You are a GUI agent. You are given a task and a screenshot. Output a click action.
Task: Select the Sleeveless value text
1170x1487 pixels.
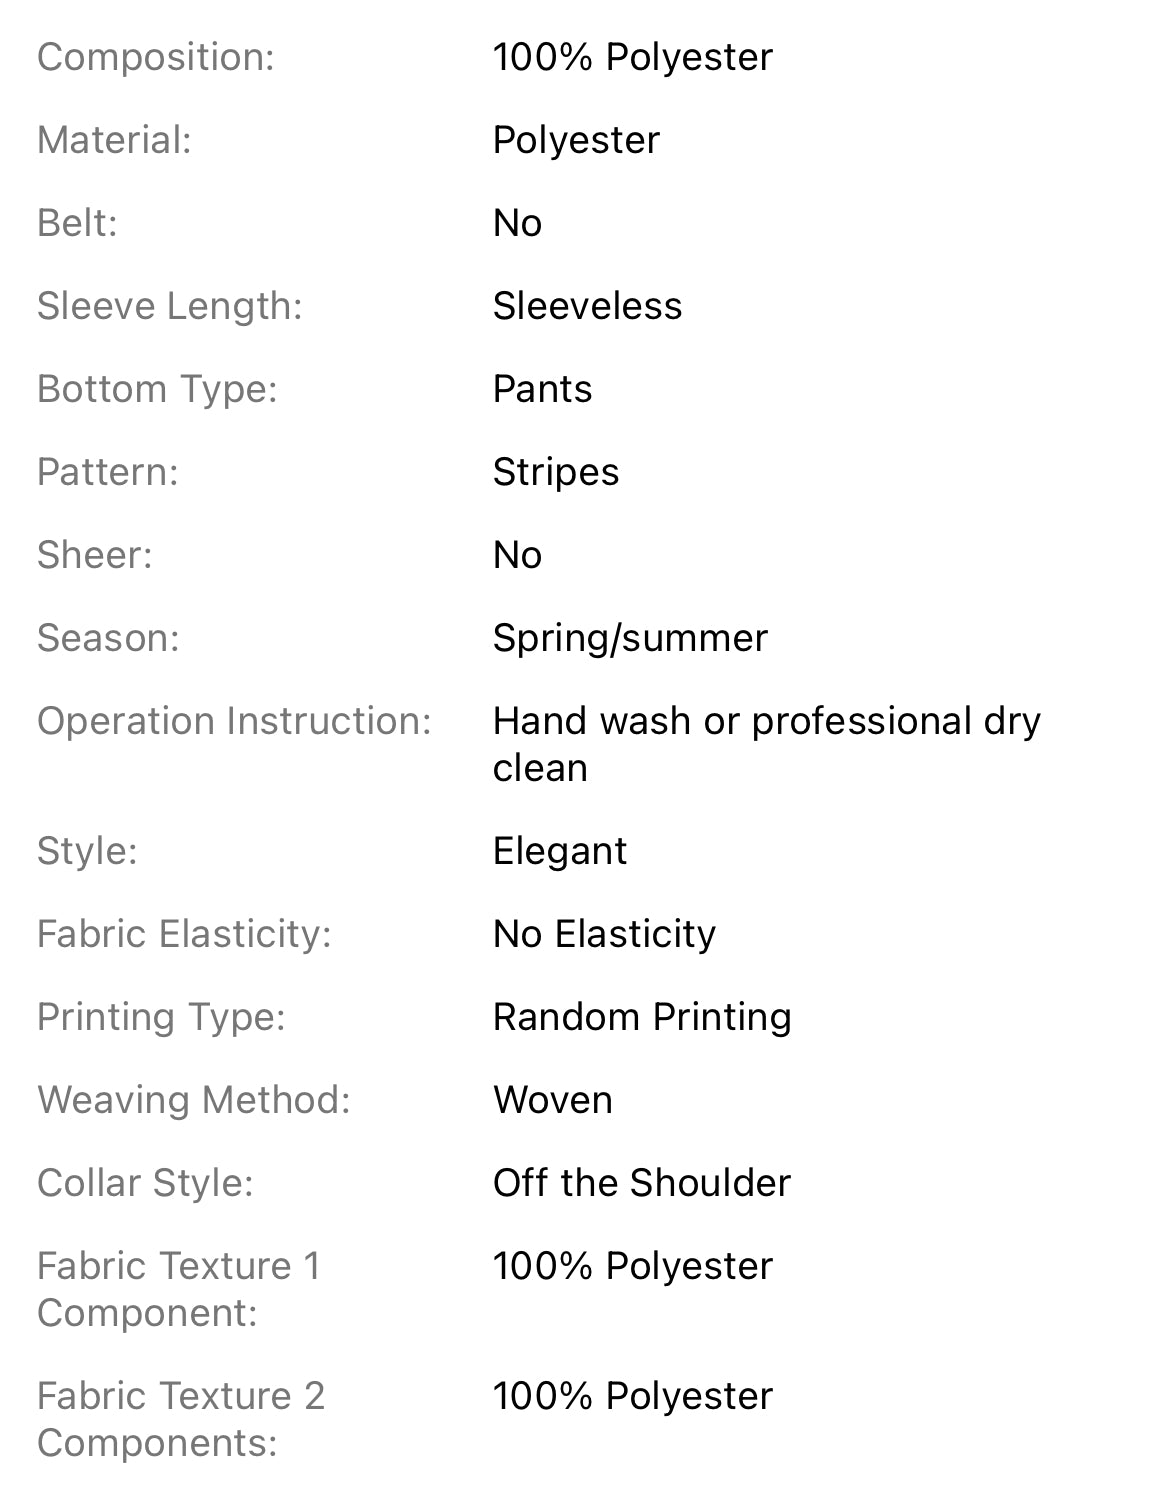point(587,306)
